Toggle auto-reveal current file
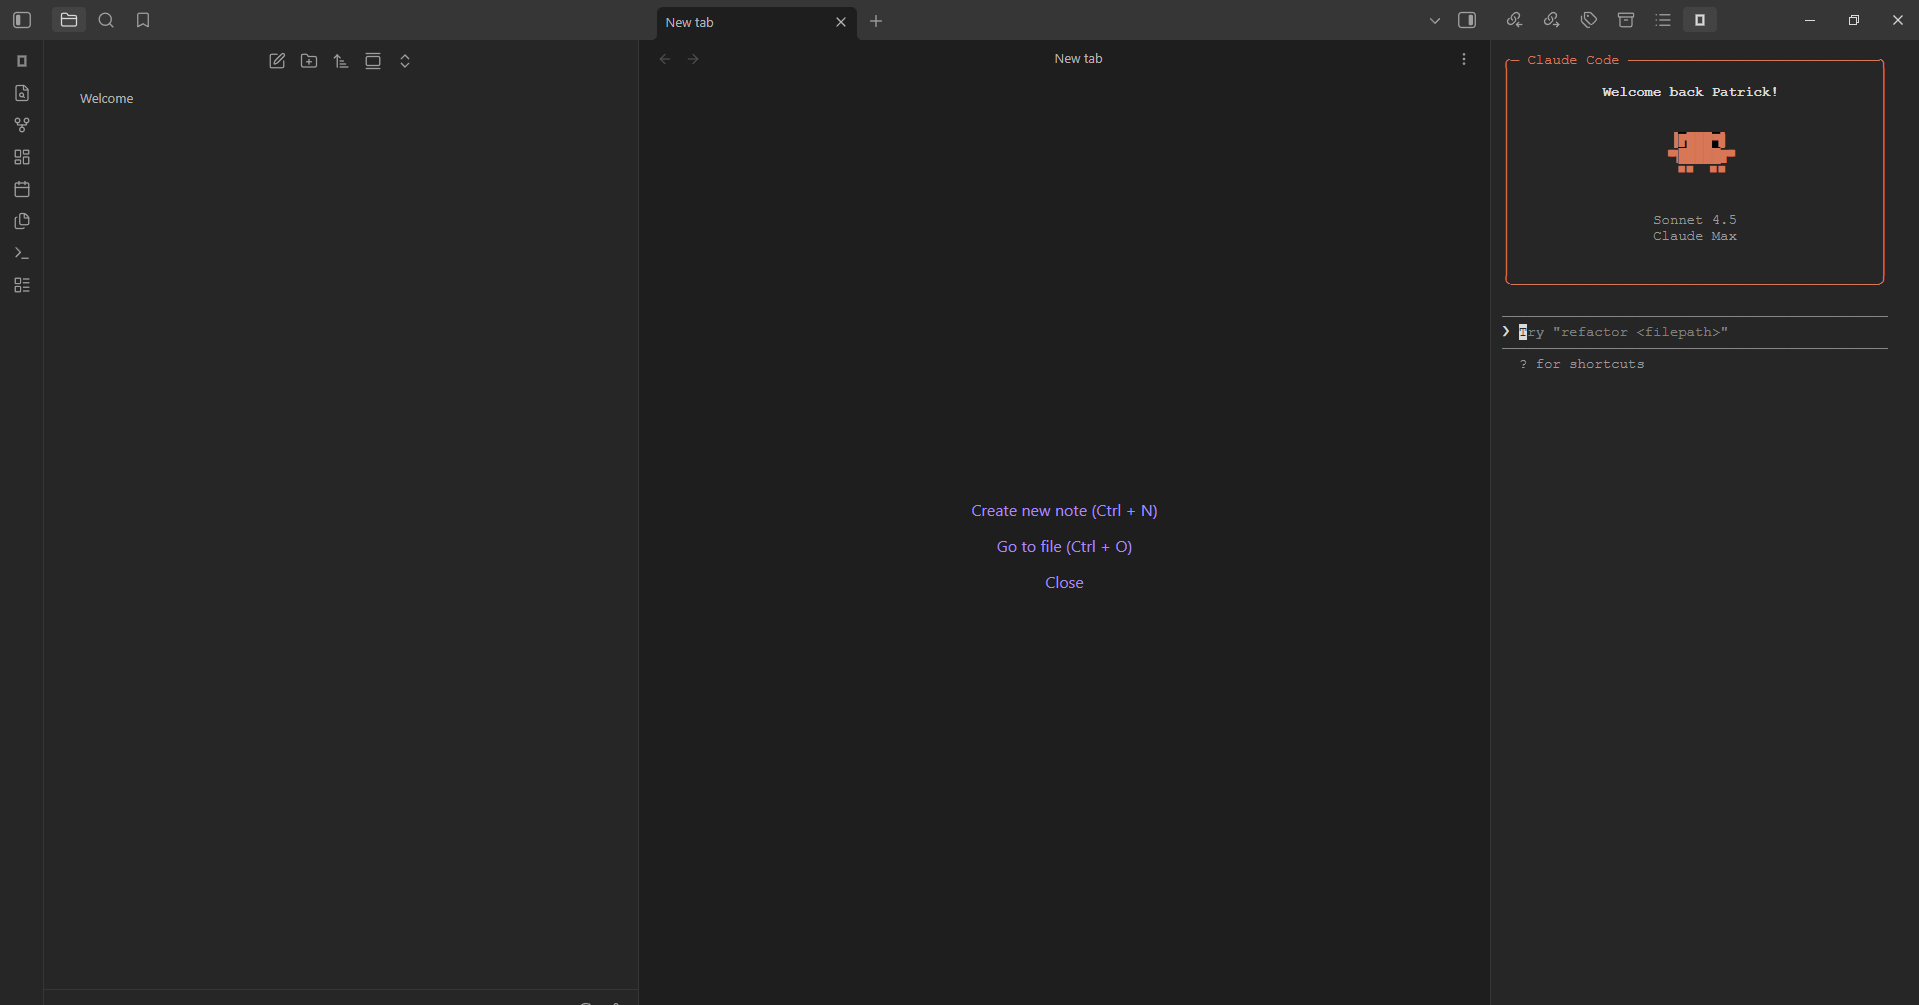The image size is (1919, 1005). pyautogui.click(x=373, y=61)
